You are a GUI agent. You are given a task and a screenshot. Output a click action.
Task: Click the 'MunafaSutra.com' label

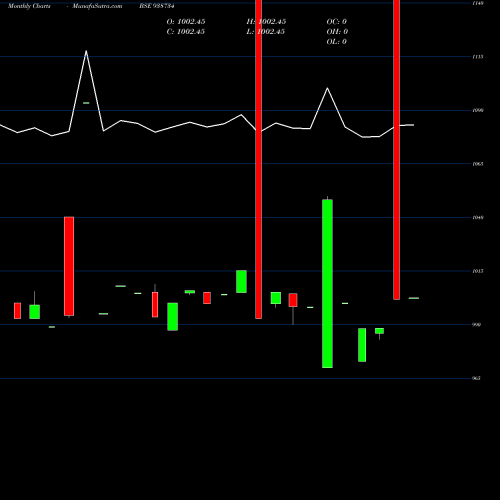point(97,6)
